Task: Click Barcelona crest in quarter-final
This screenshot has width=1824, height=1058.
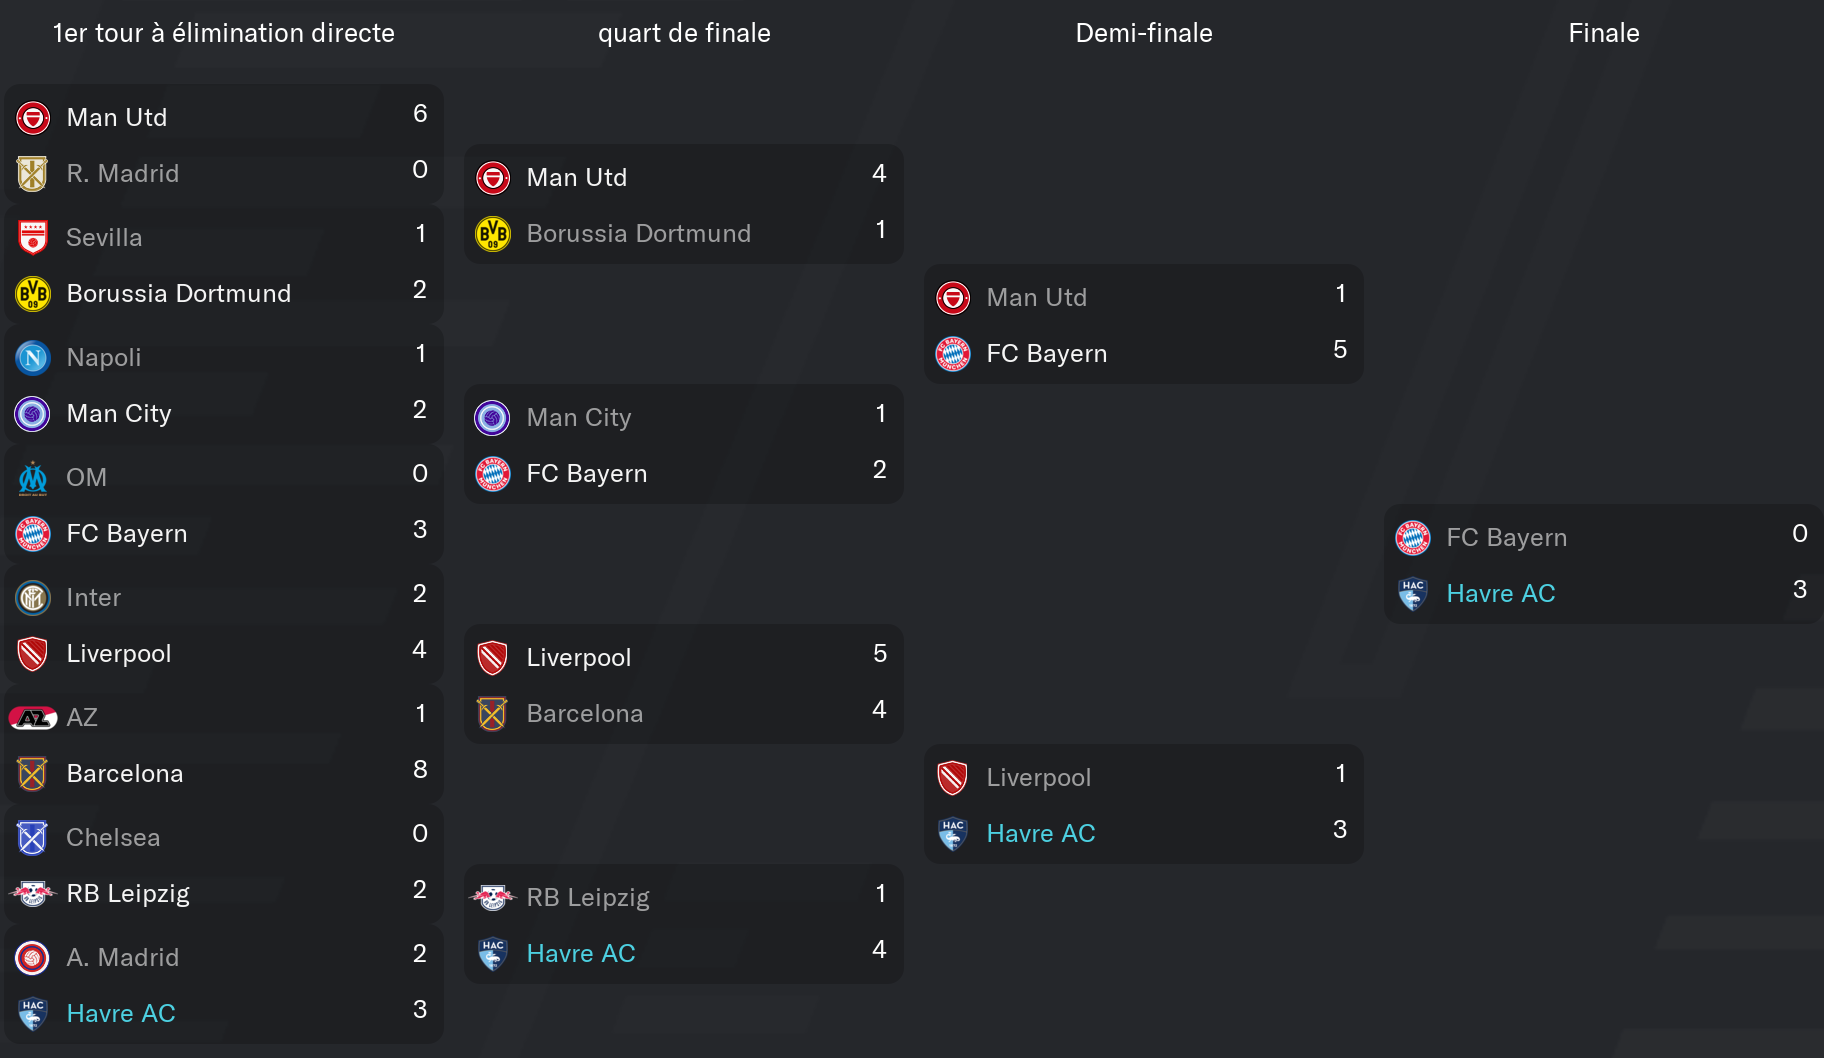Action: pyautogui.click(x=493, y=714)
